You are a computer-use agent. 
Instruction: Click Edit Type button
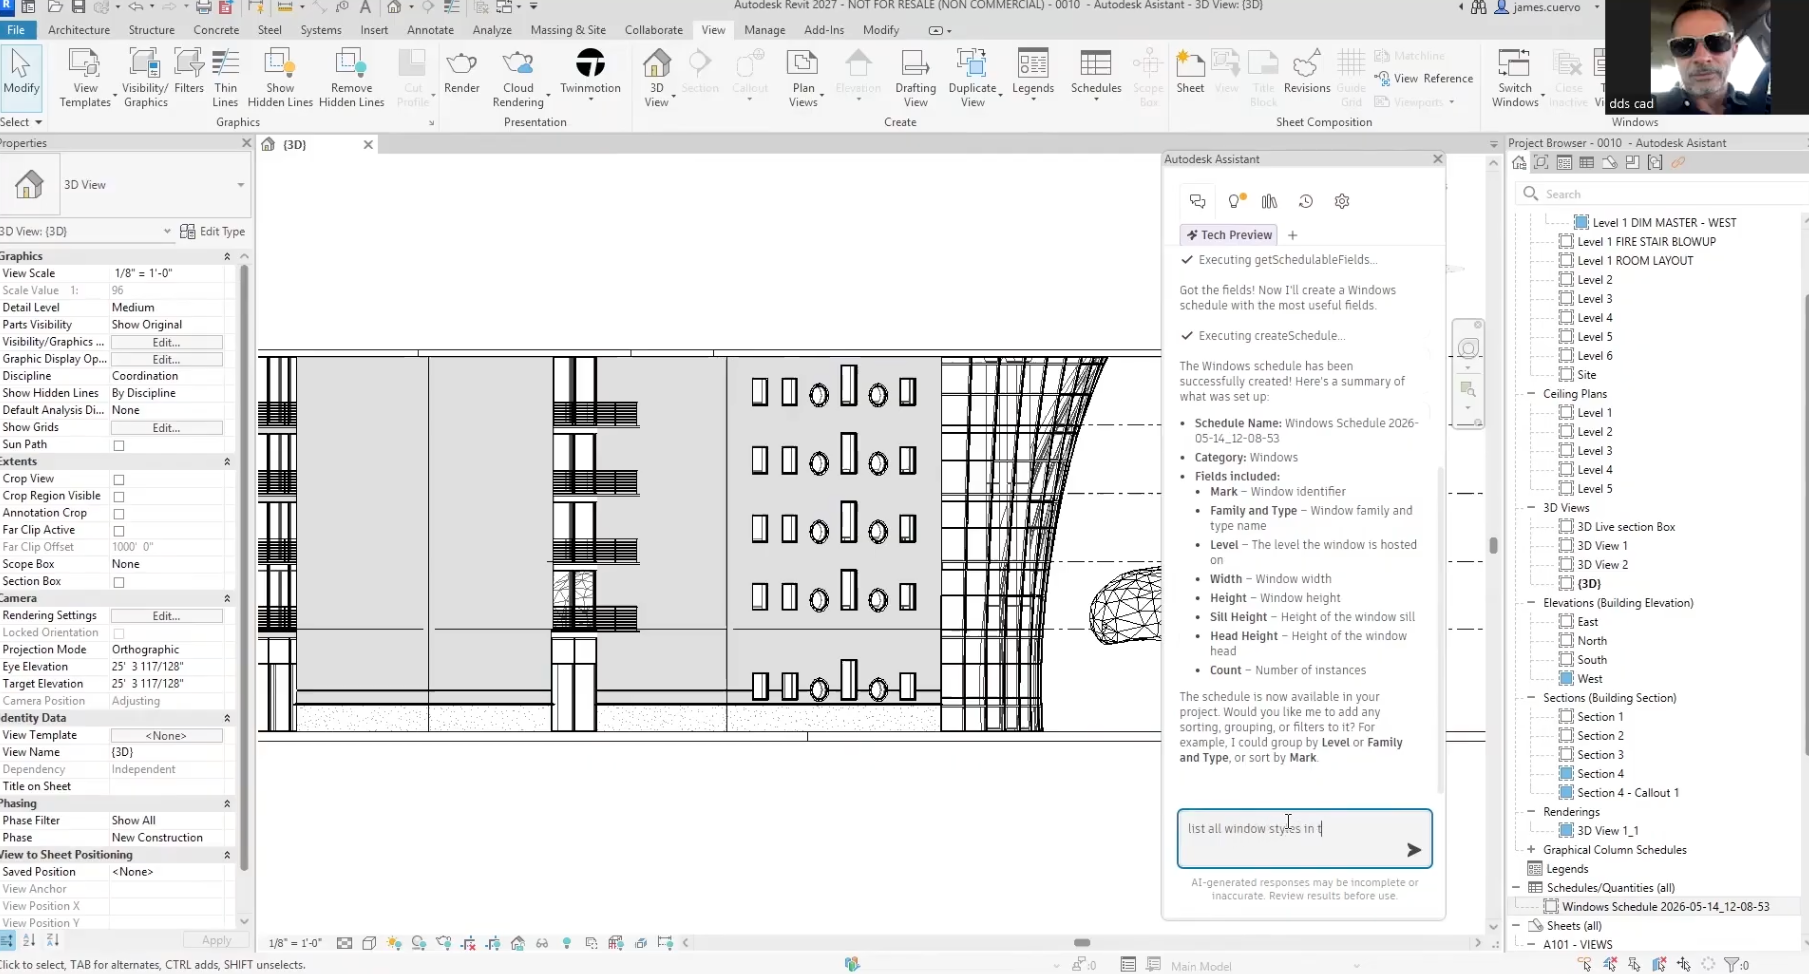tap(212, 231)
